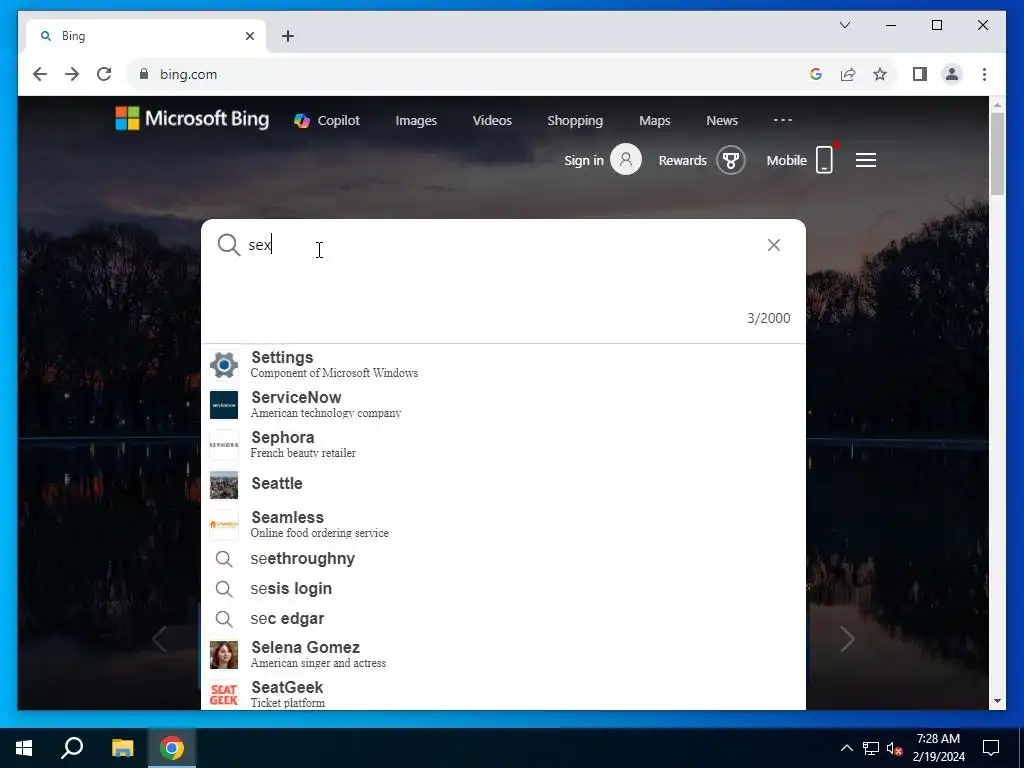
Task: Open the Chrome profile icon
Action: click(952, 74)
